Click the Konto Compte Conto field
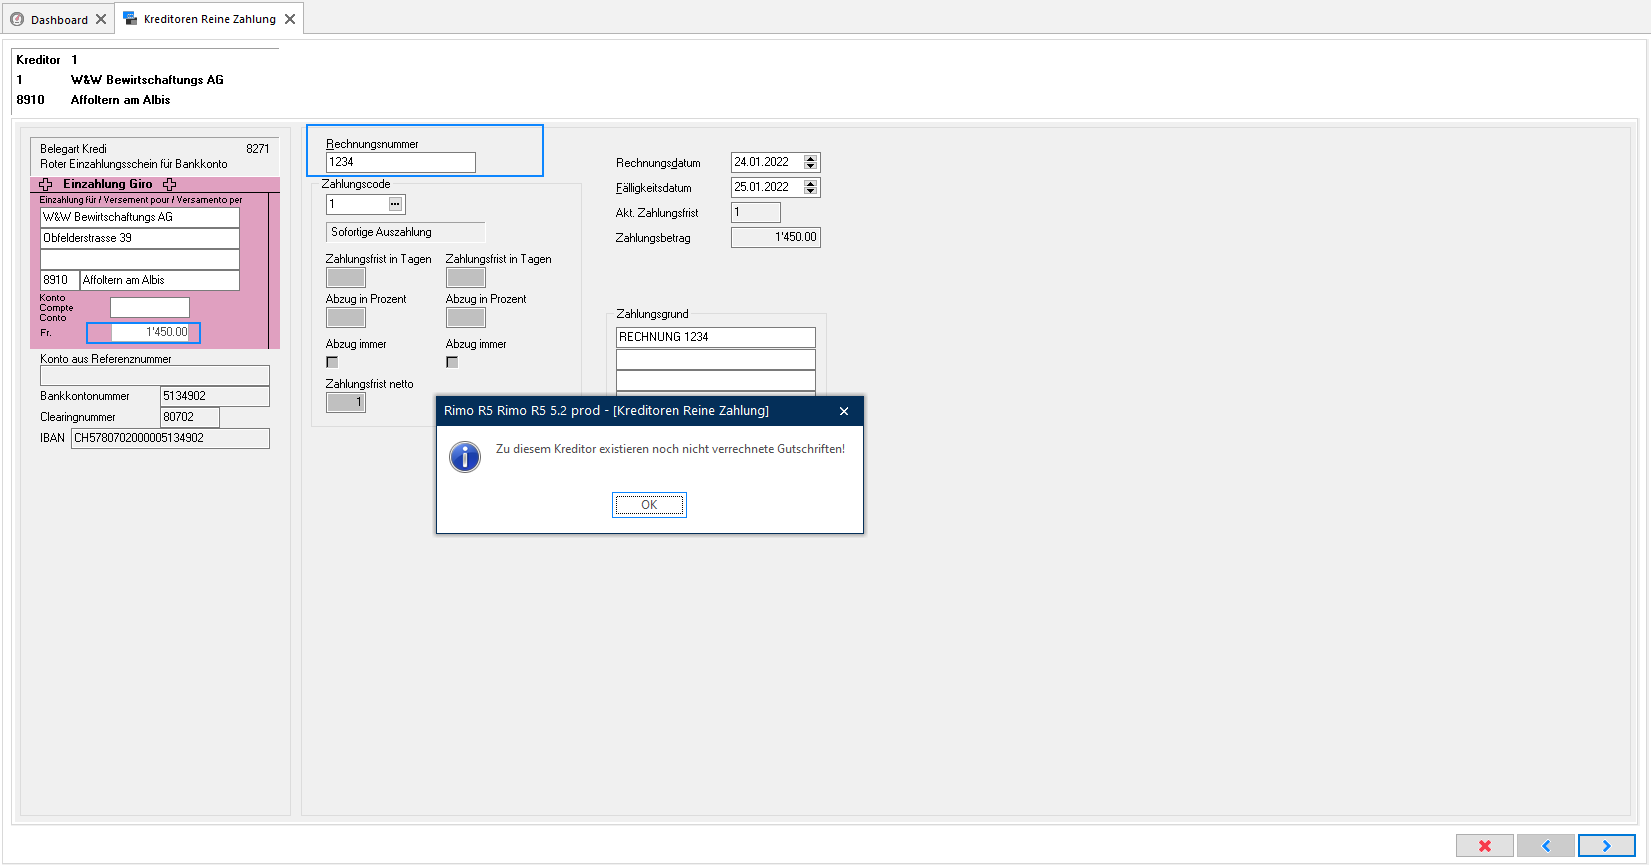The image size is (1651, 867). [x=150, y=307]
